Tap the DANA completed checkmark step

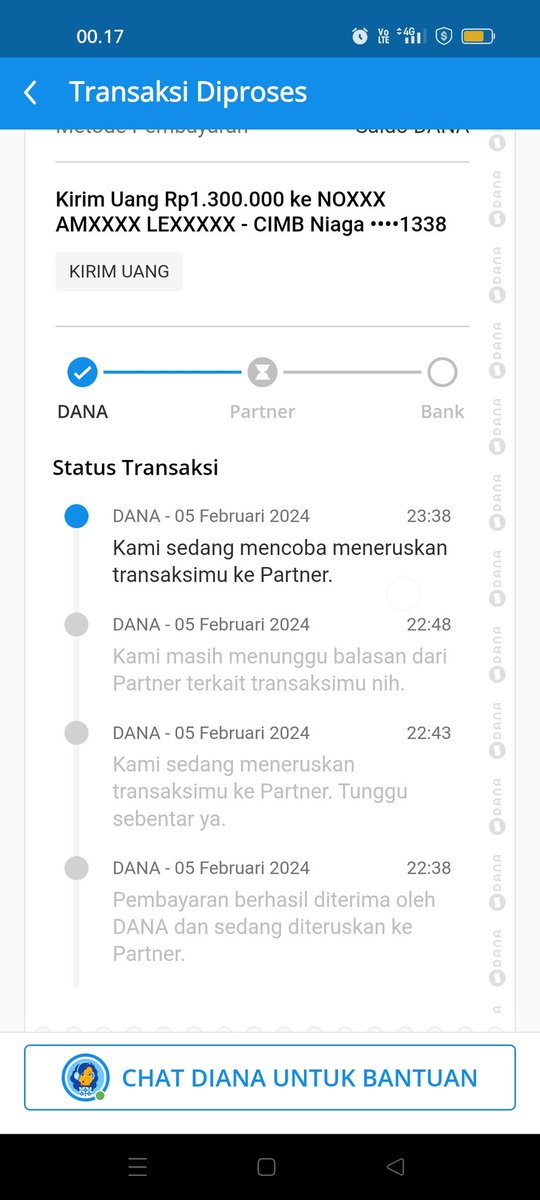click(82, 373)
